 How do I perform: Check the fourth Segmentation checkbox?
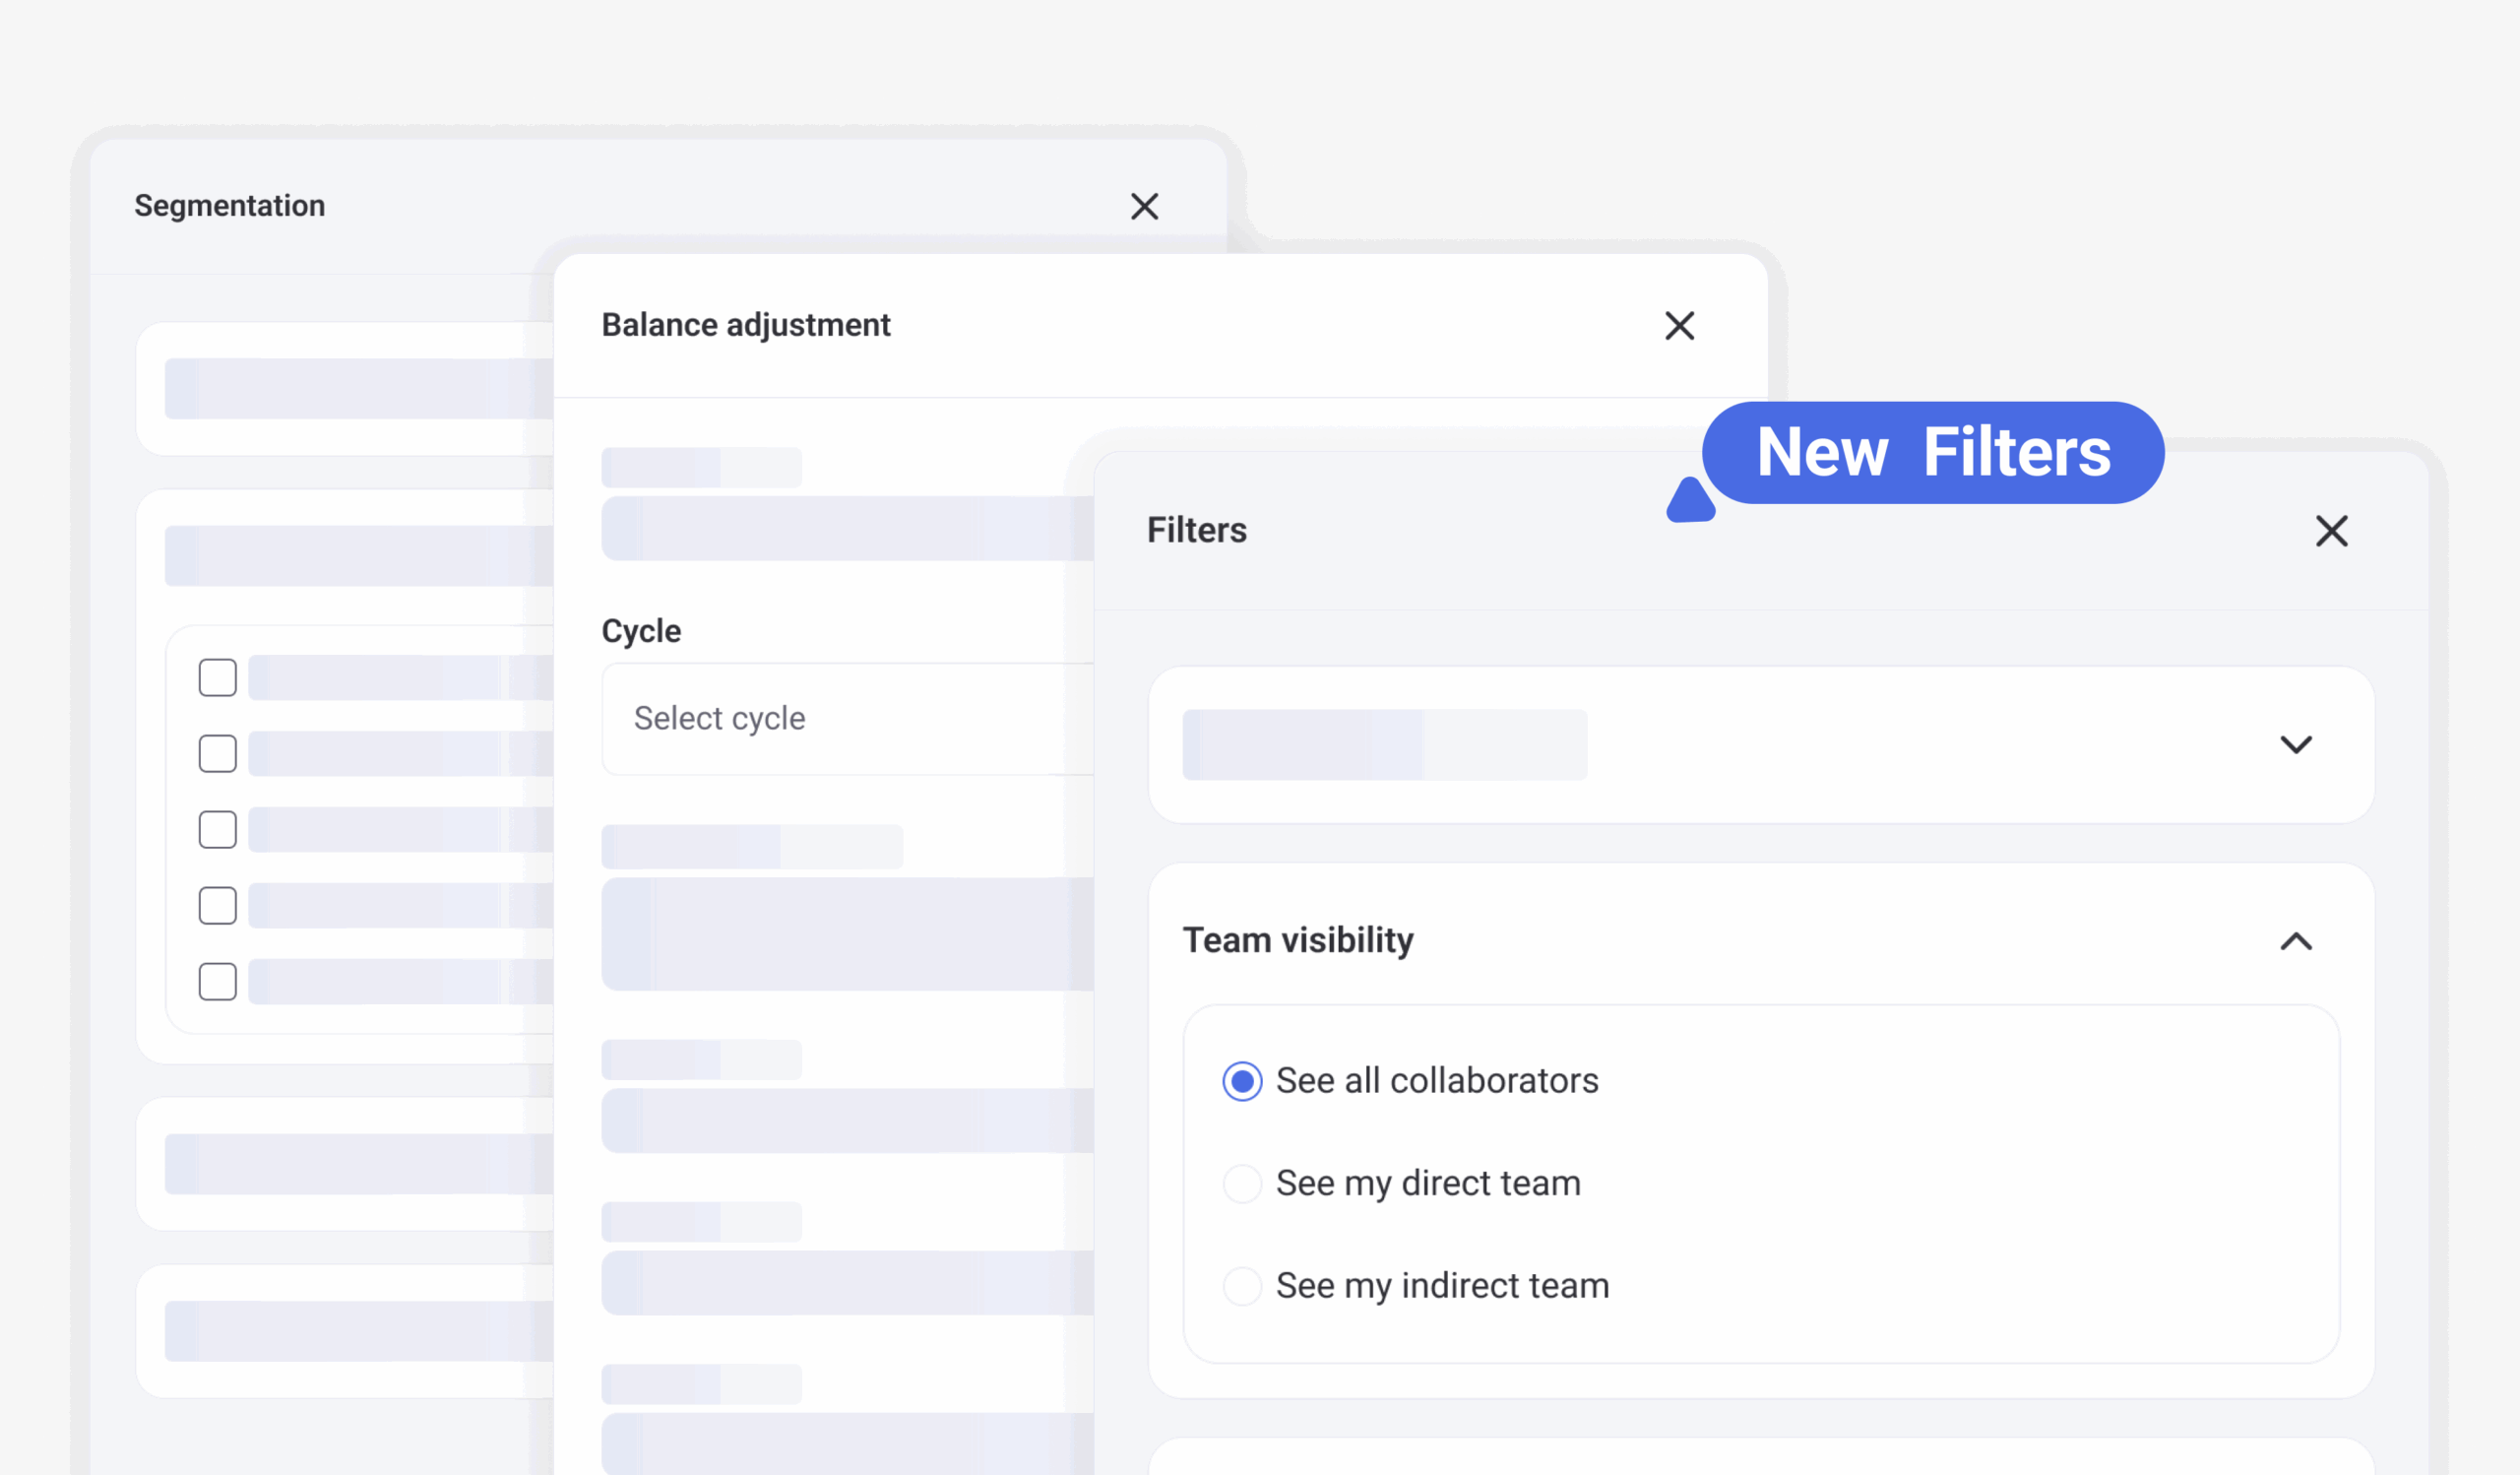pyautogui.click(x=217, y=906)
